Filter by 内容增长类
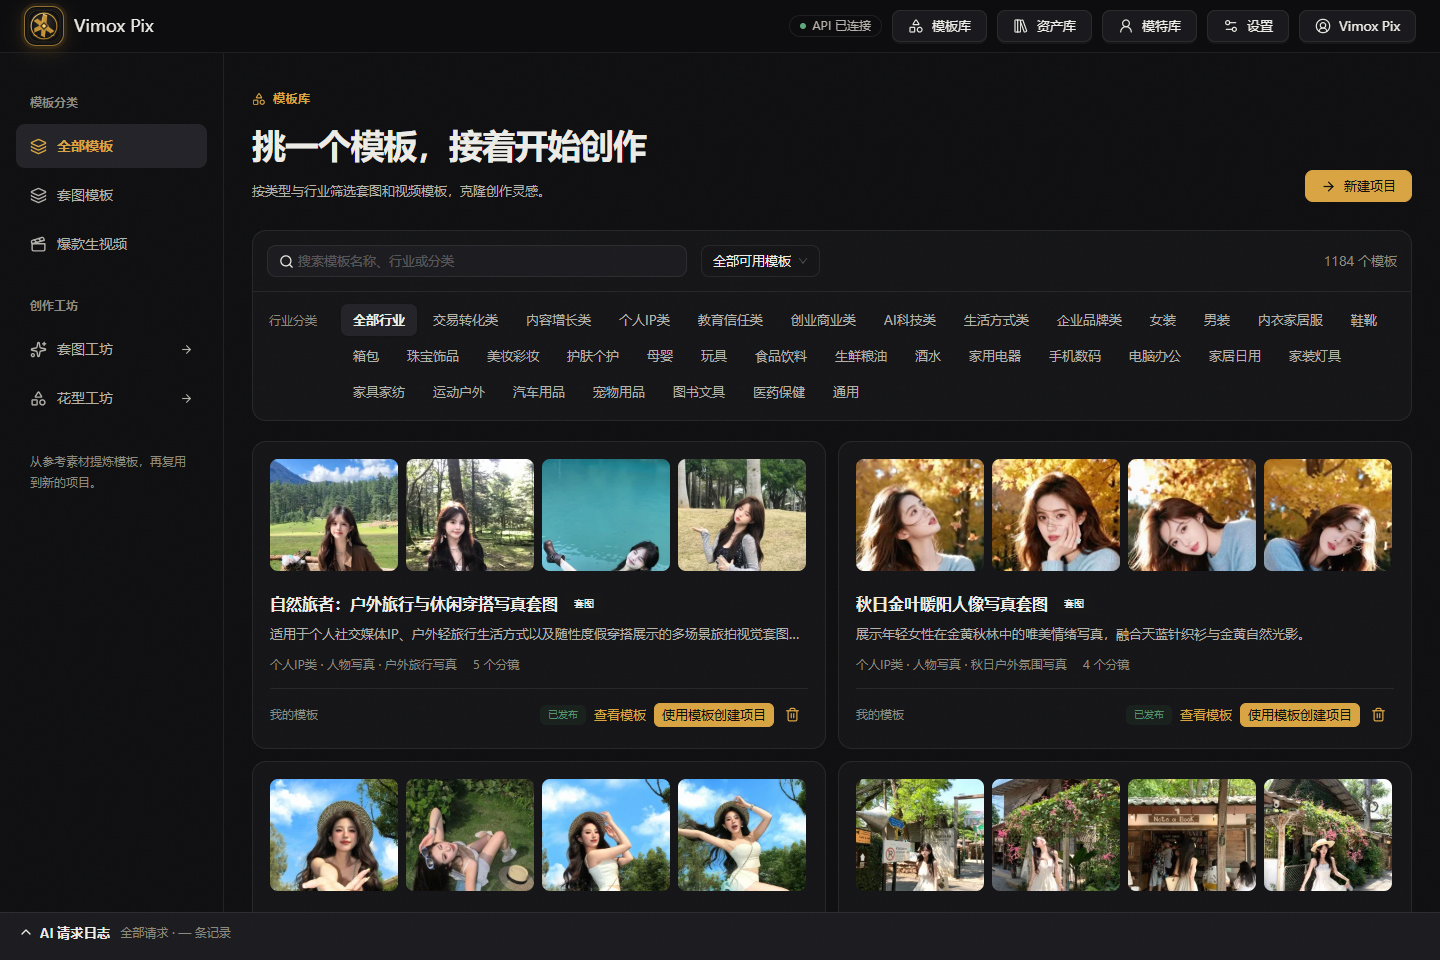1440x960 pixels. [x=558, y=320]
